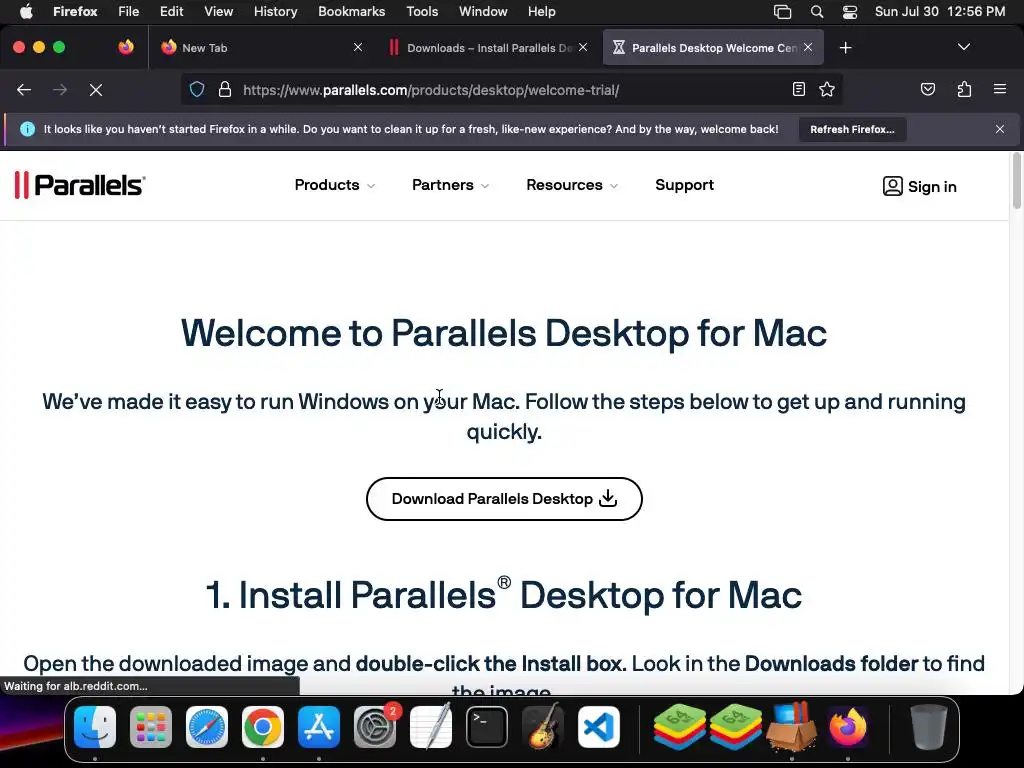
Task: Open App Store from the Dock
Action: [x=319, y=727]
